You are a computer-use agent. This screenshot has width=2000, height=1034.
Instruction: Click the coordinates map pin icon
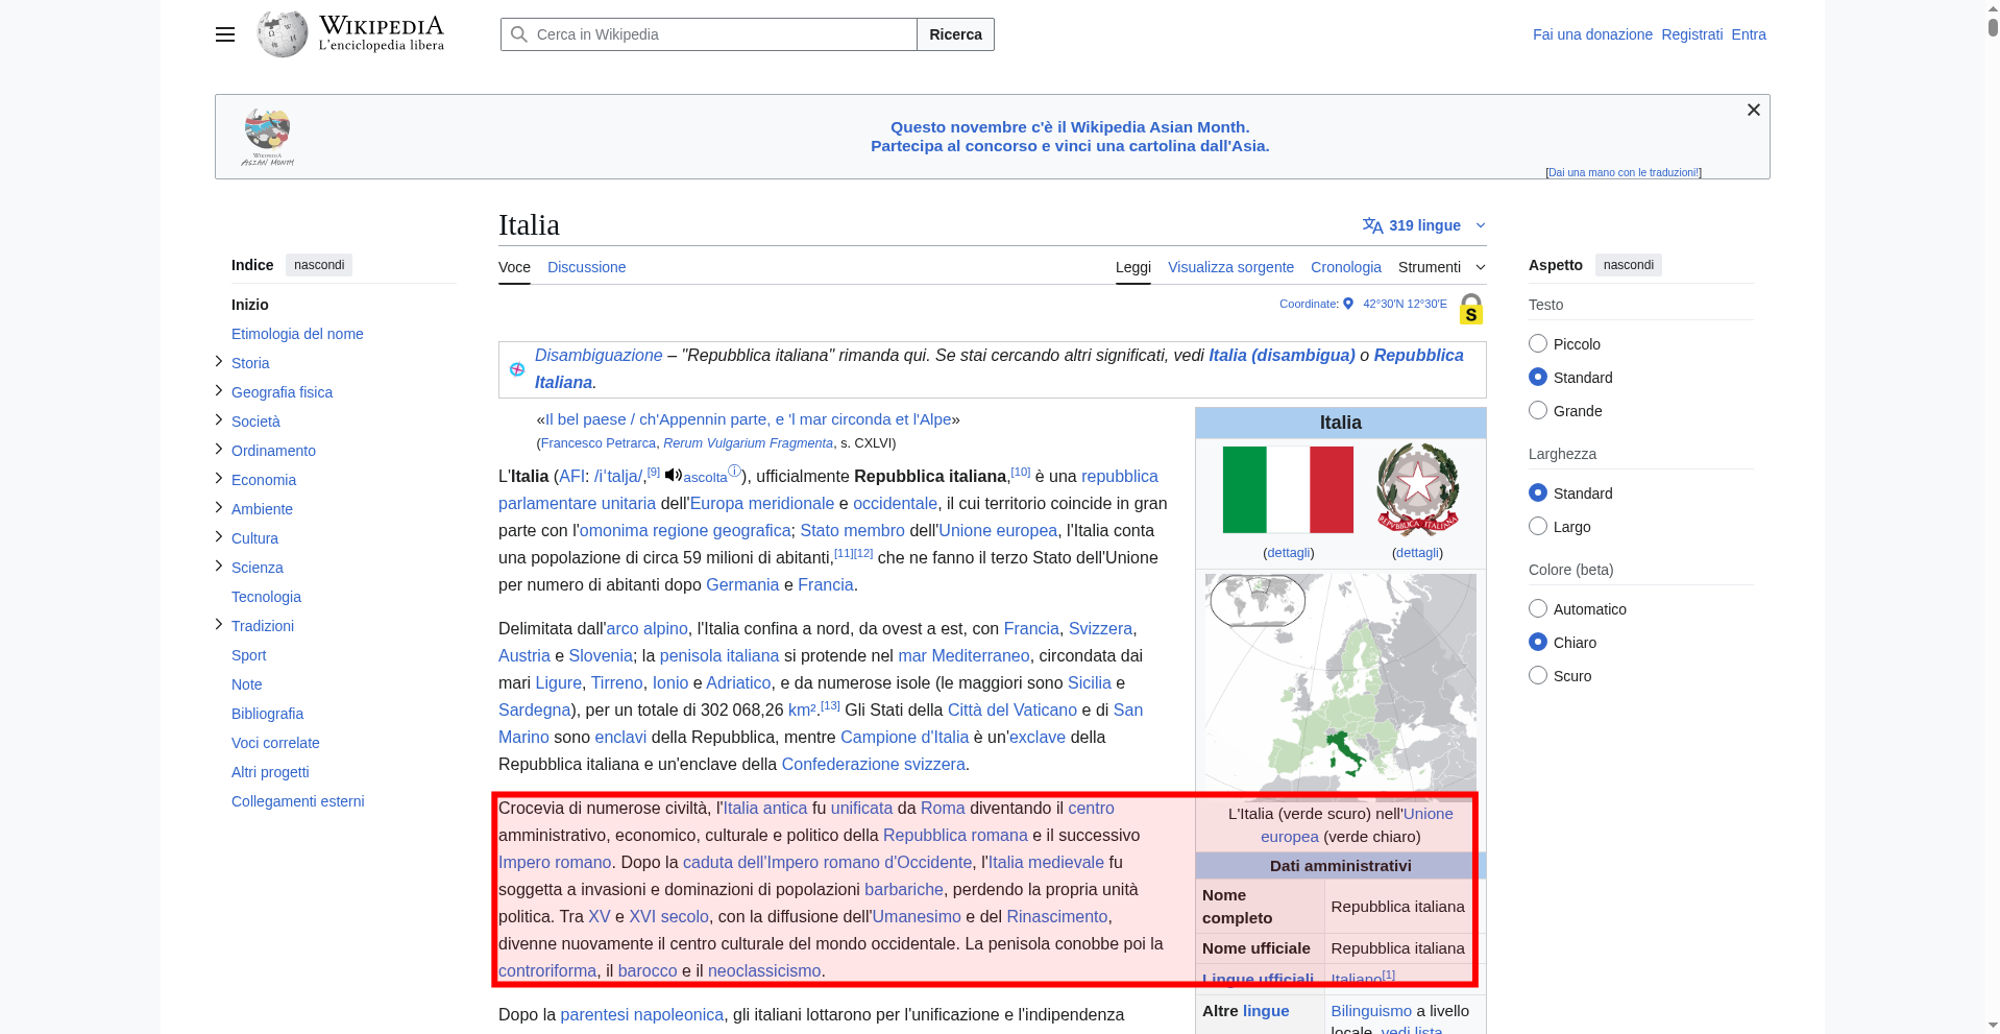click(x=1348, y=304)
